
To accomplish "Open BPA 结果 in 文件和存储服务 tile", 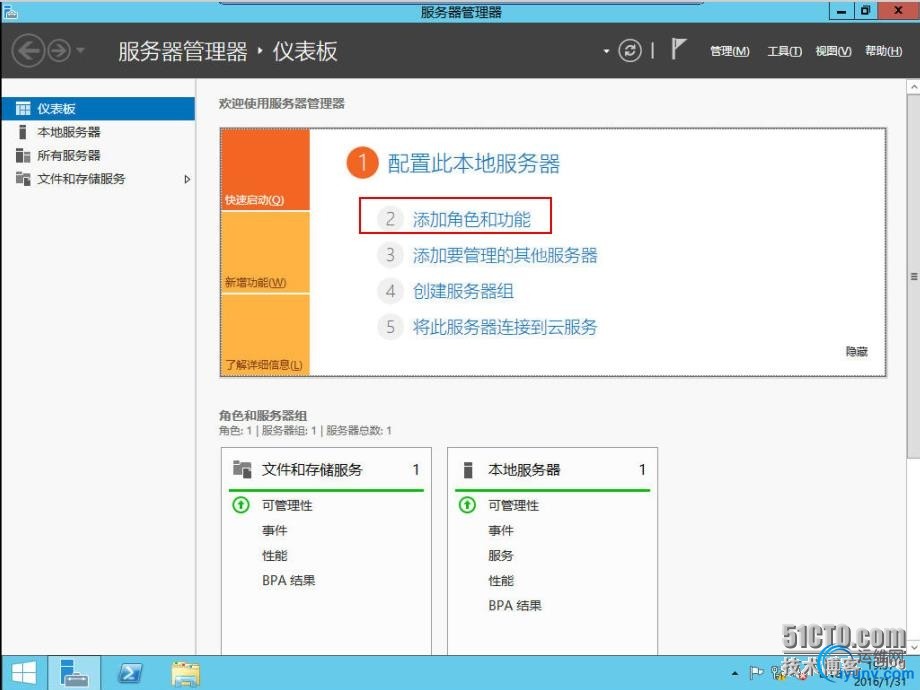I will (x=289, y=580).
